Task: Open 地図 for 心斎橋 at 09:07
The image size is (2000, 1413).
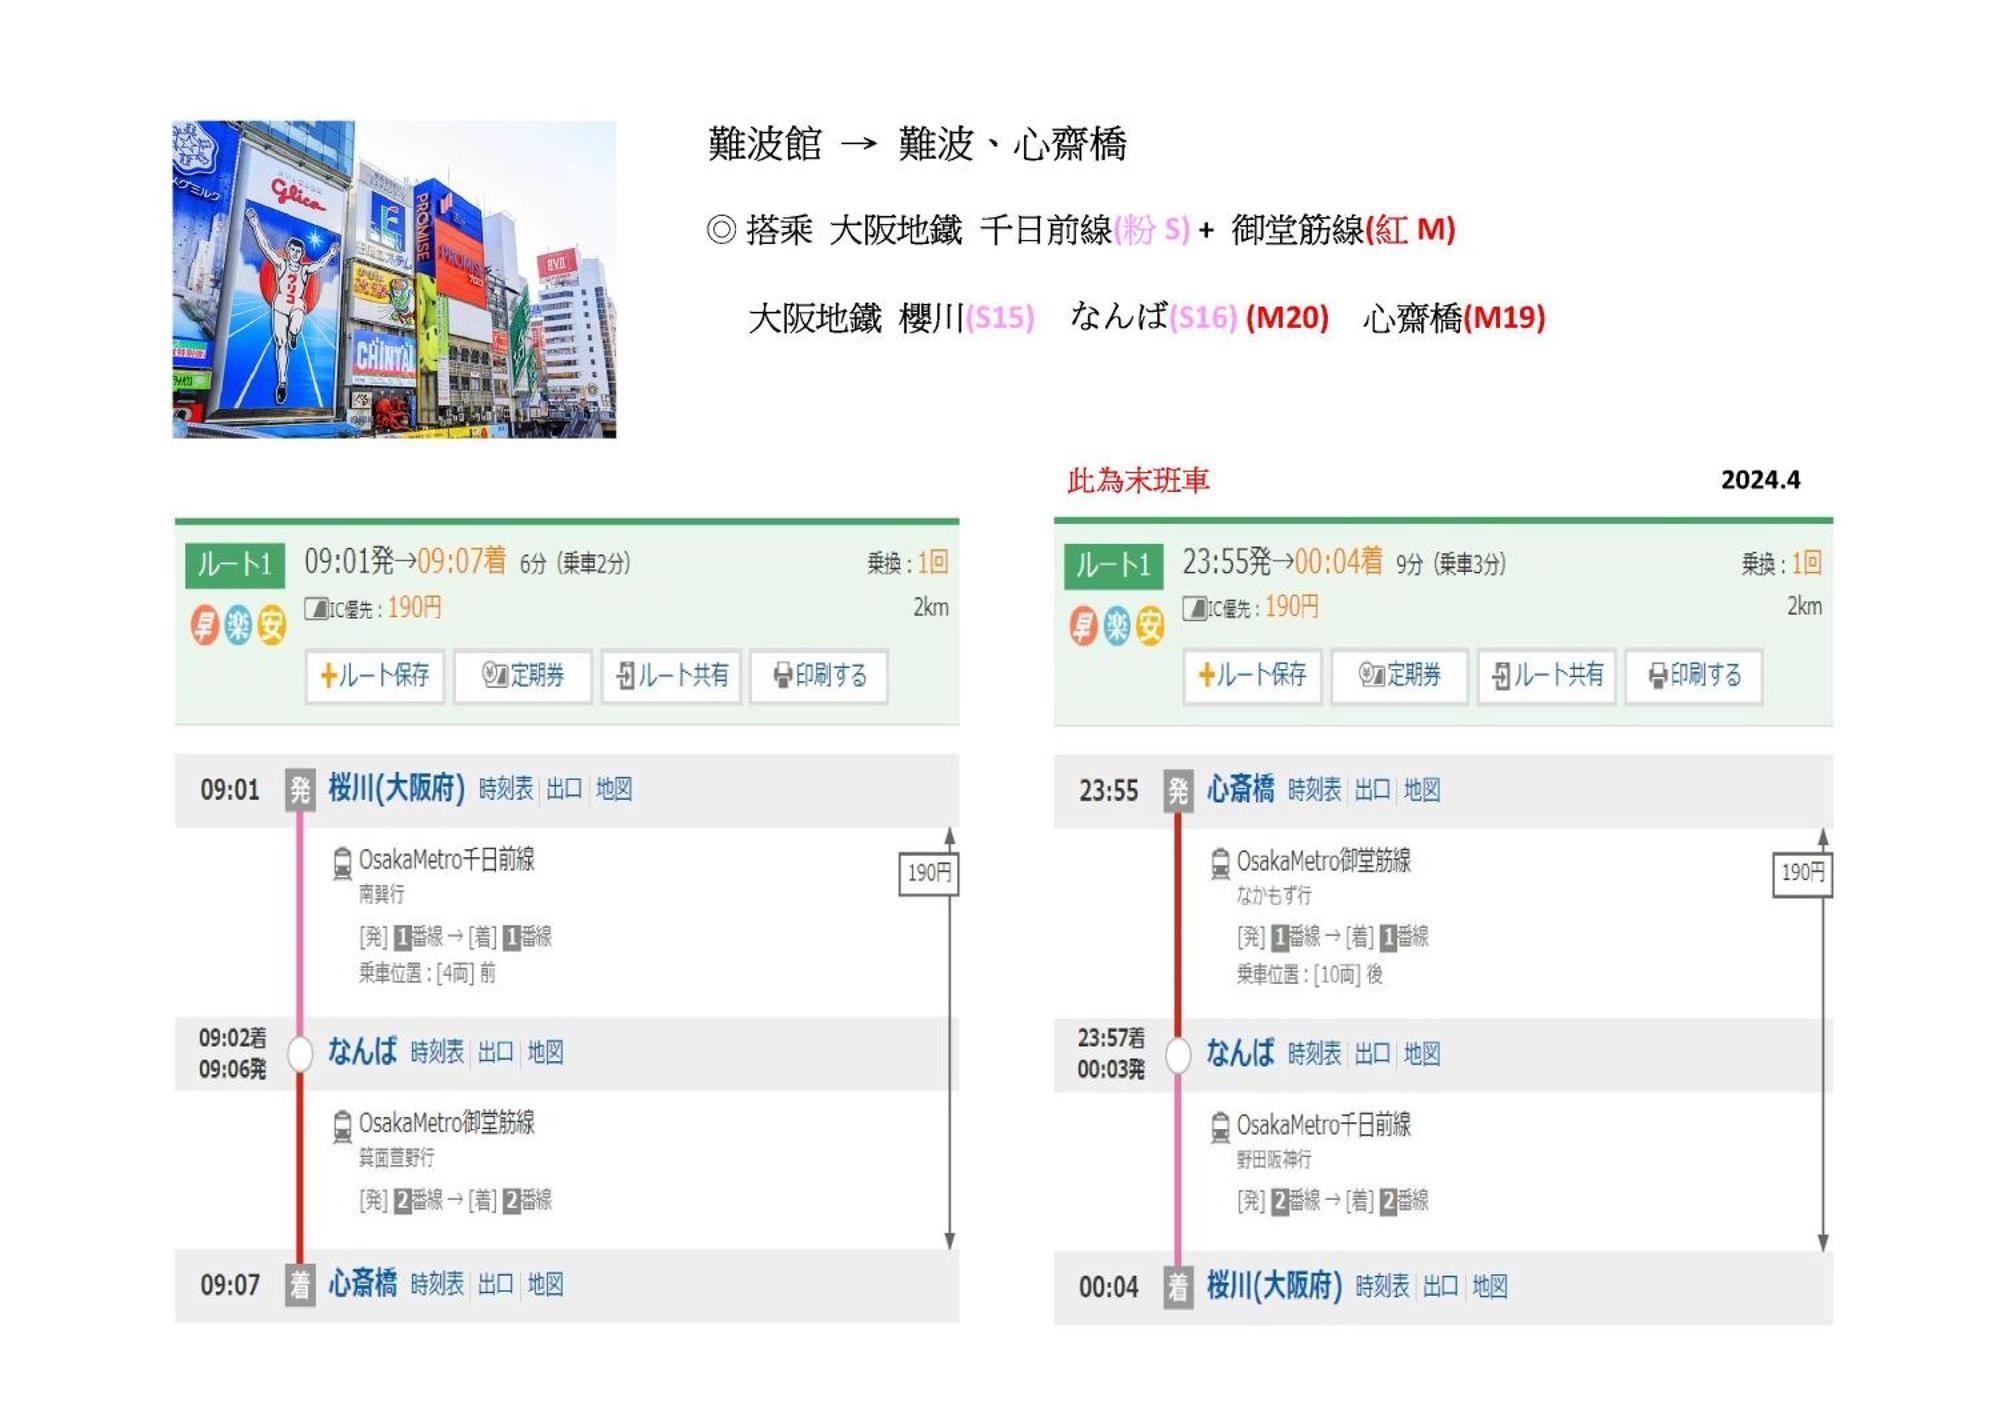Action: pyautogui.click(x=546, y=1284)
